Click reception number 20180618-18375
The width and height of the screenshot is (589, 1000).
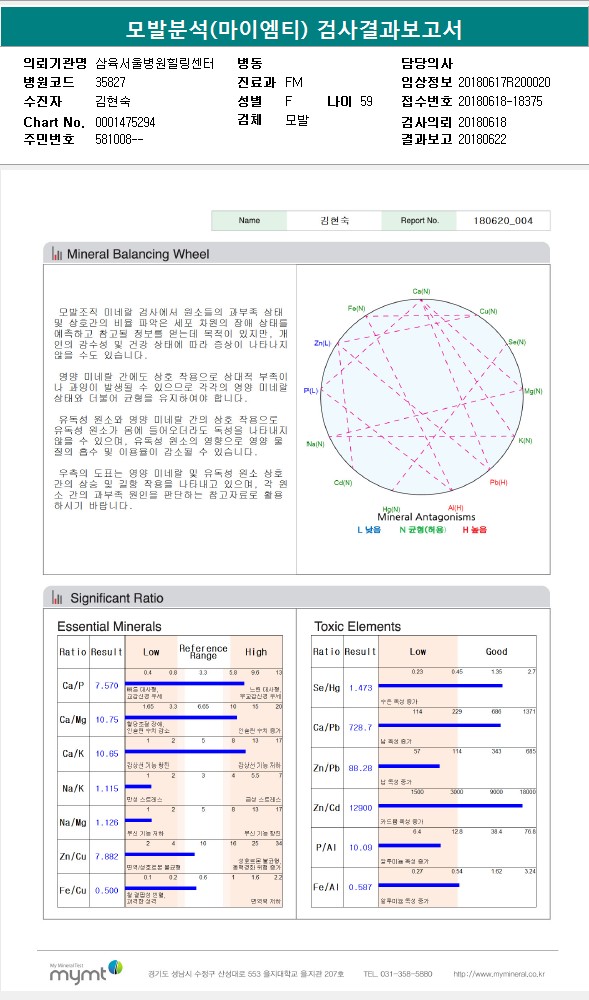500,101
